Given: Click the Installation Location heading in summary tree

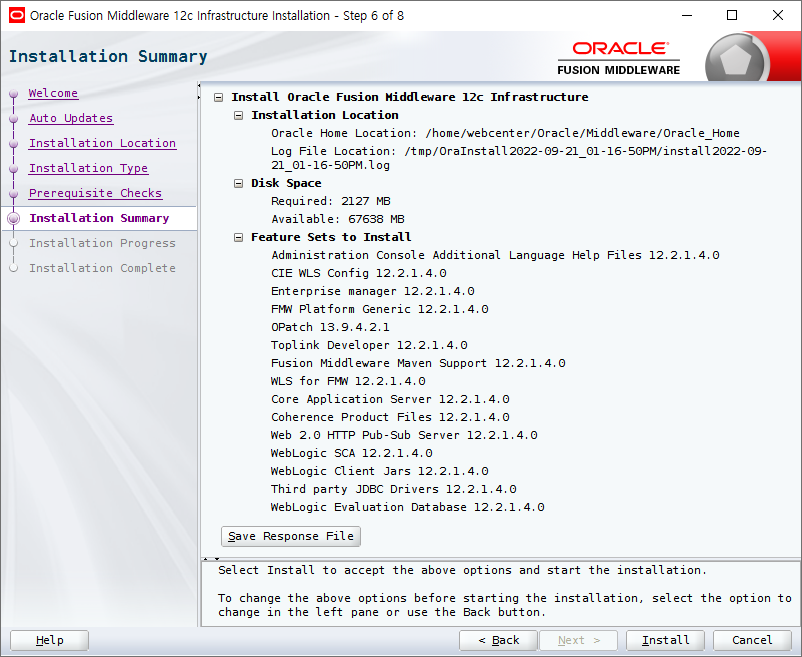Looking at the screenshot, I should click(324, 116).
